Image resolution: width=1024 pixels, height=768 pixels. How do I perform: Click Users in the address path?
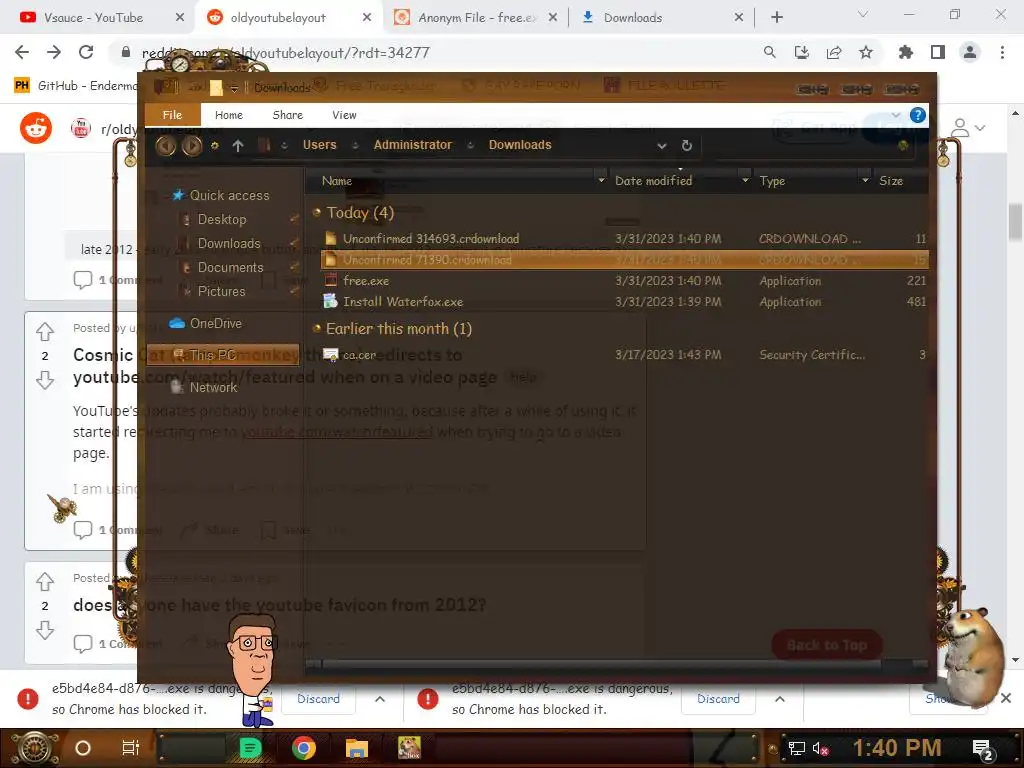319,145
